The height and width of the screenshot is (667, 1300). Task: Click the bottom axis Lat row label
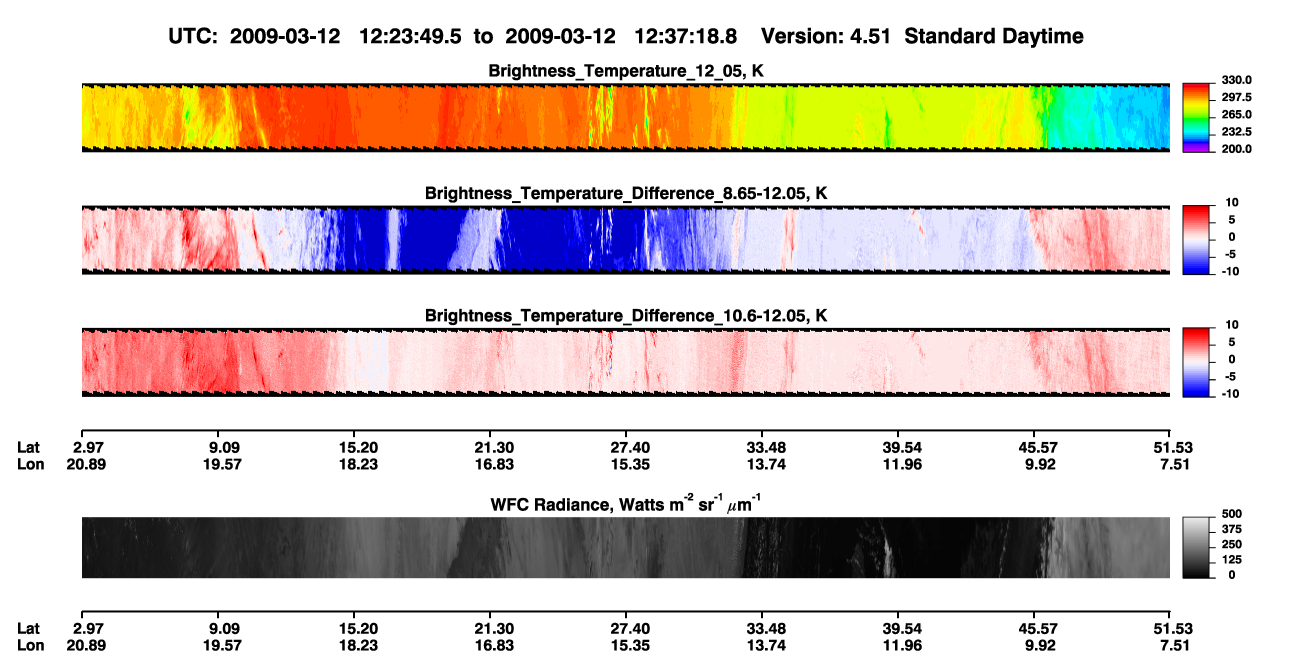pyautogui.click(x=28, y=629)
